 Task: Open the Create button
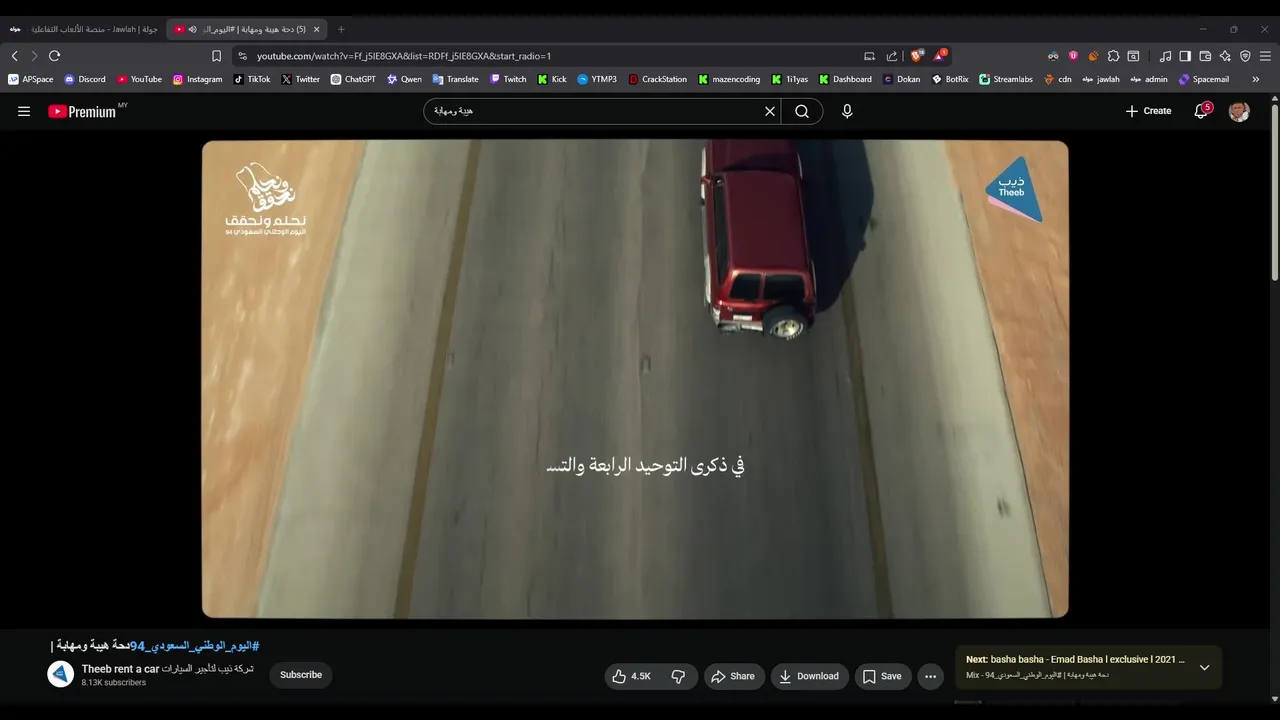pyautogui.click(x=1148, y=111)
